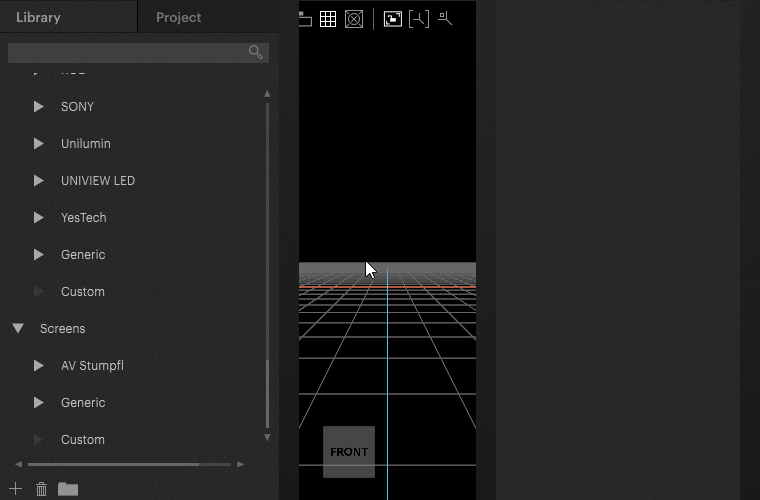This screenshot has width=760, height=500.
Task: Expand the UNIVIEW LED entry
Action: [x=39, y=181]
